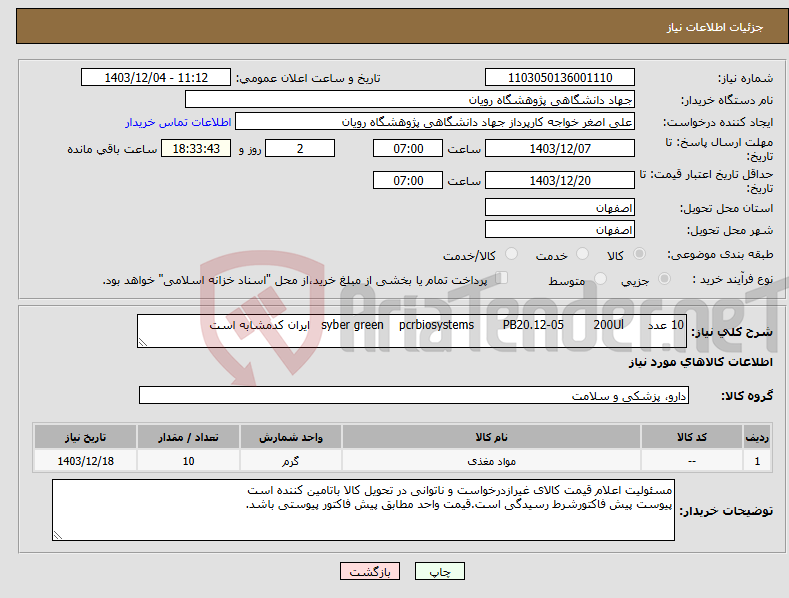This screenshot has width=789, height=598.
Task: Open اطلاعات تماس خریدار link
Action: (178, 122)
